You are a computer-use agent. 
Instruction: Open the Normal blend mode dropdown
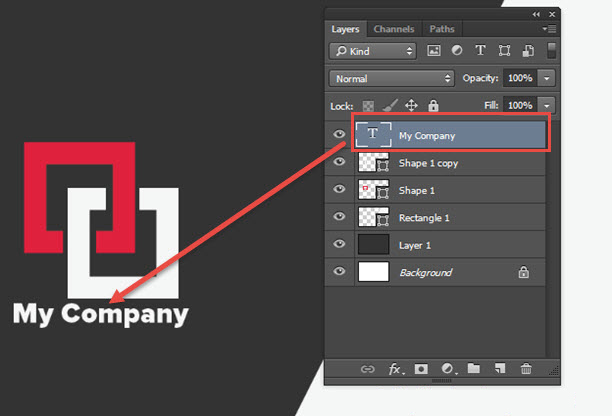tap(392, 78)
